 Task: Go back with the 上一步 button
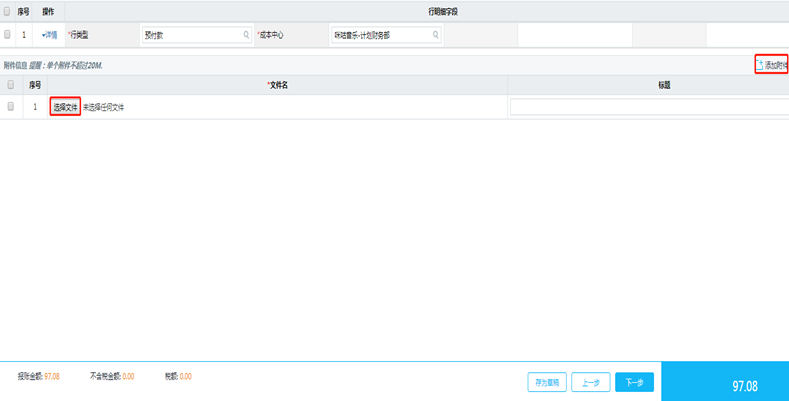(591, 382)
